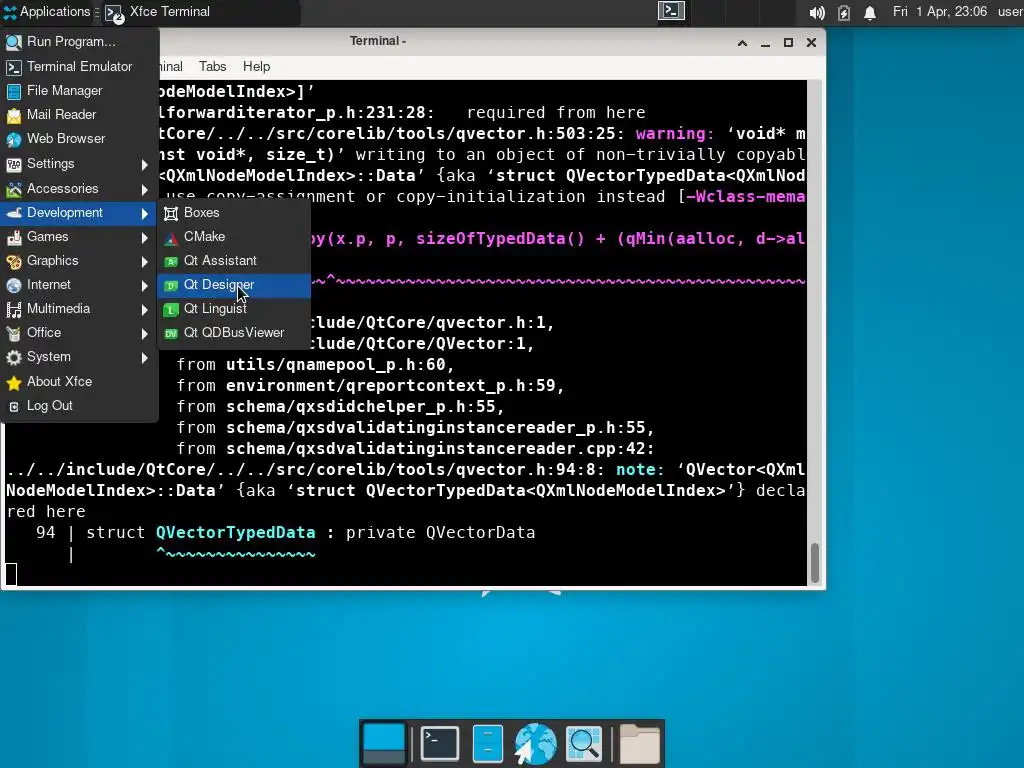Click the terminal icon in top panel

click(671, 11)
